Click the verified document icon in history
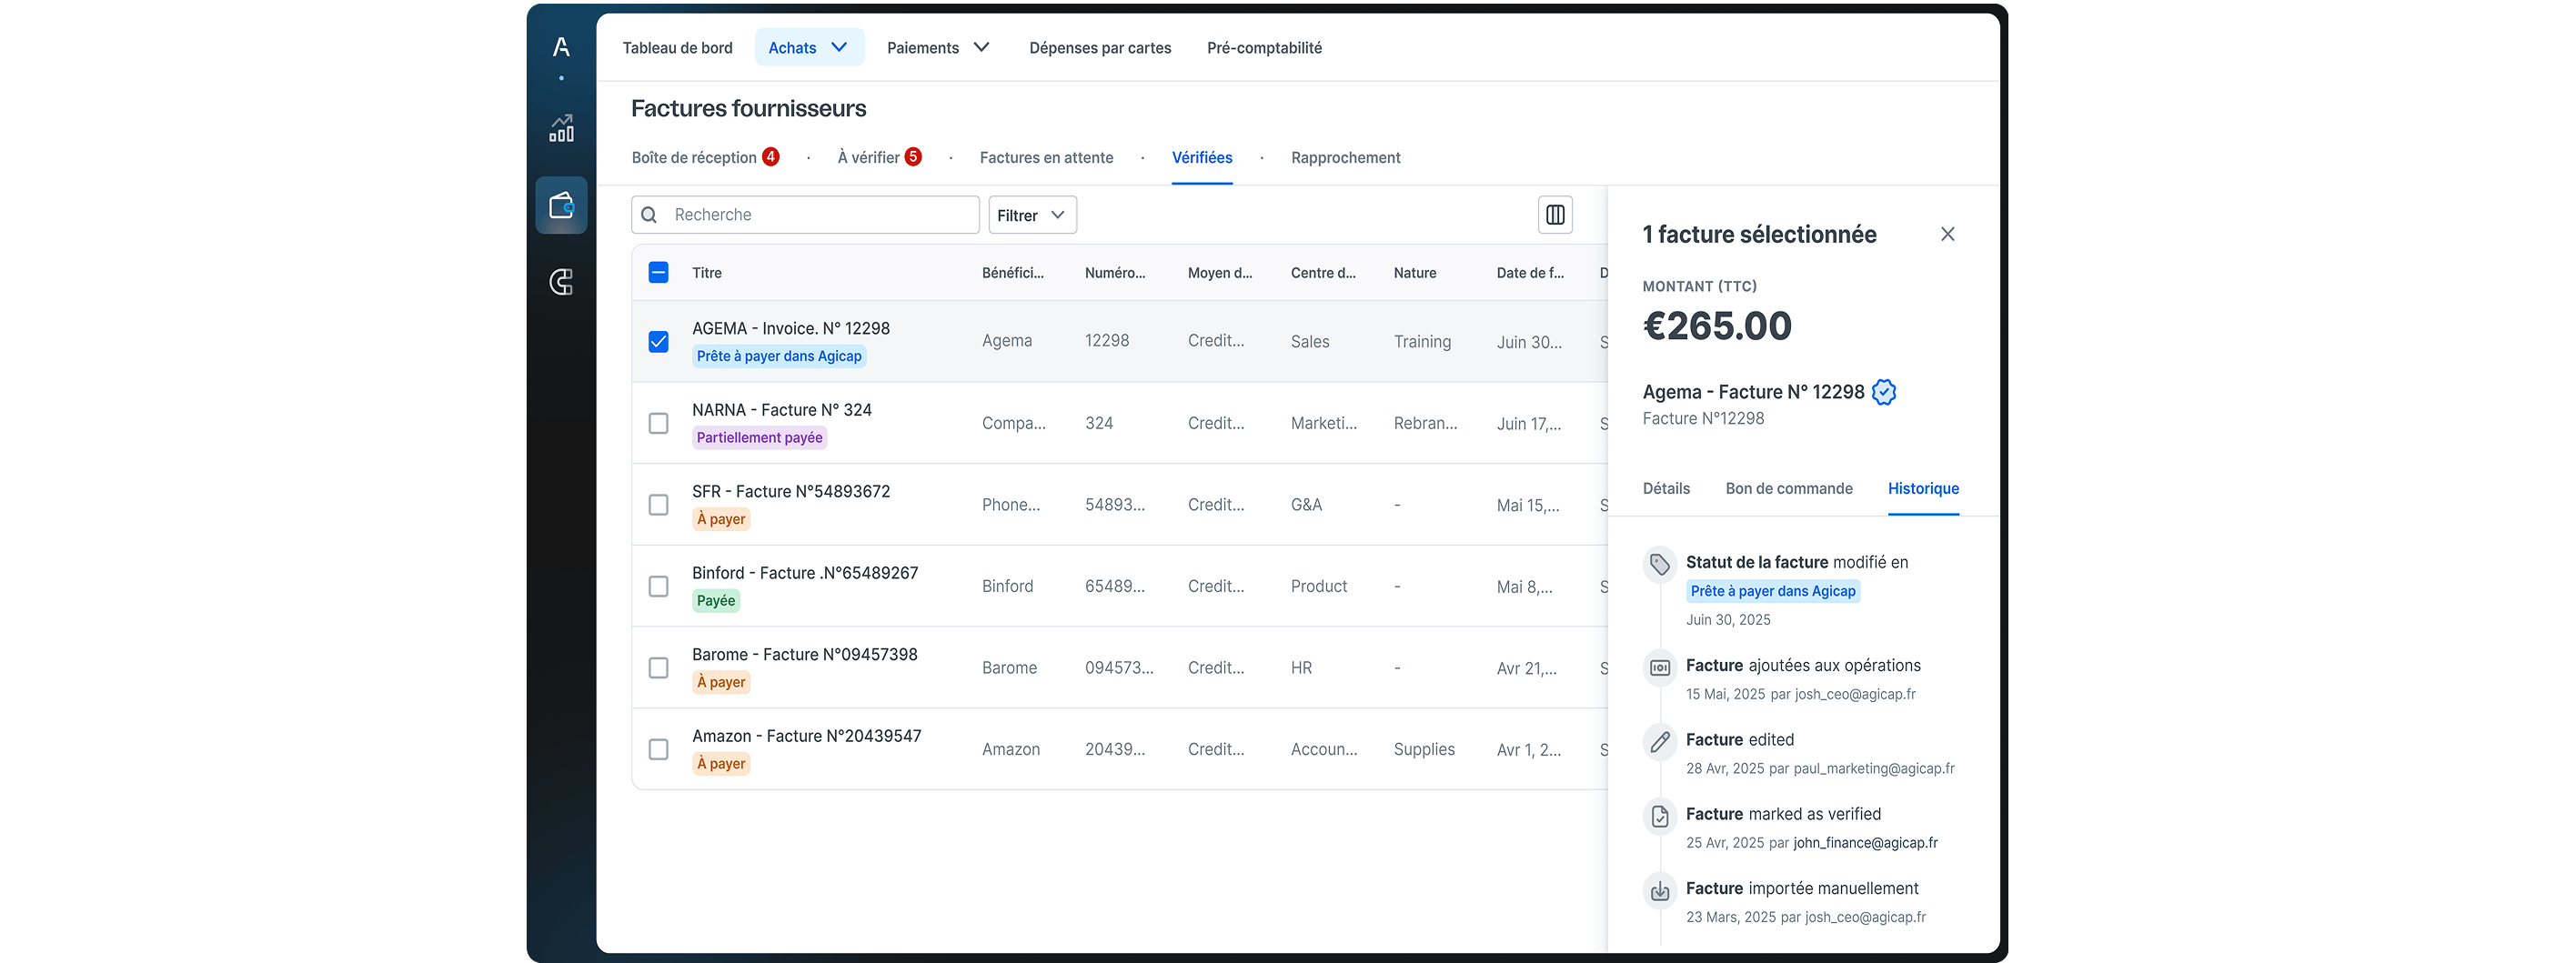The image size is (2576, 963). 1660,816
